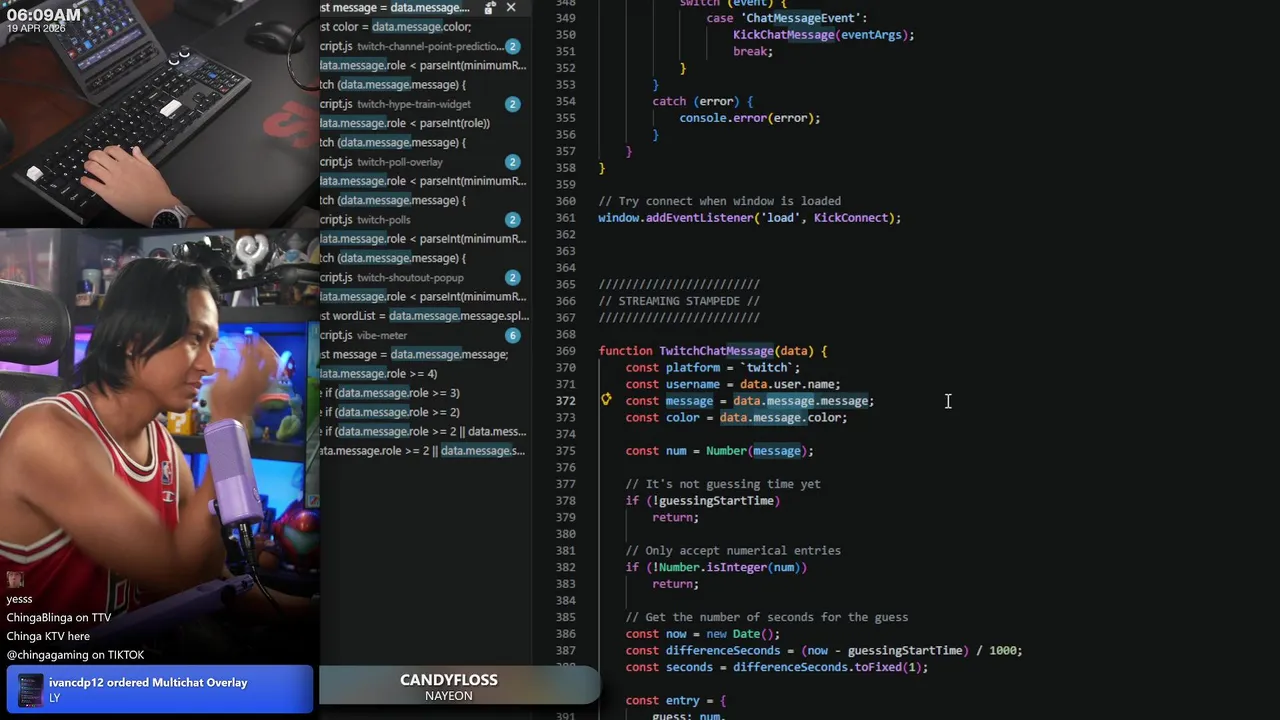Select the 'const wordList' search match
The image size is (1280, 720).
[x=425, y=316]
